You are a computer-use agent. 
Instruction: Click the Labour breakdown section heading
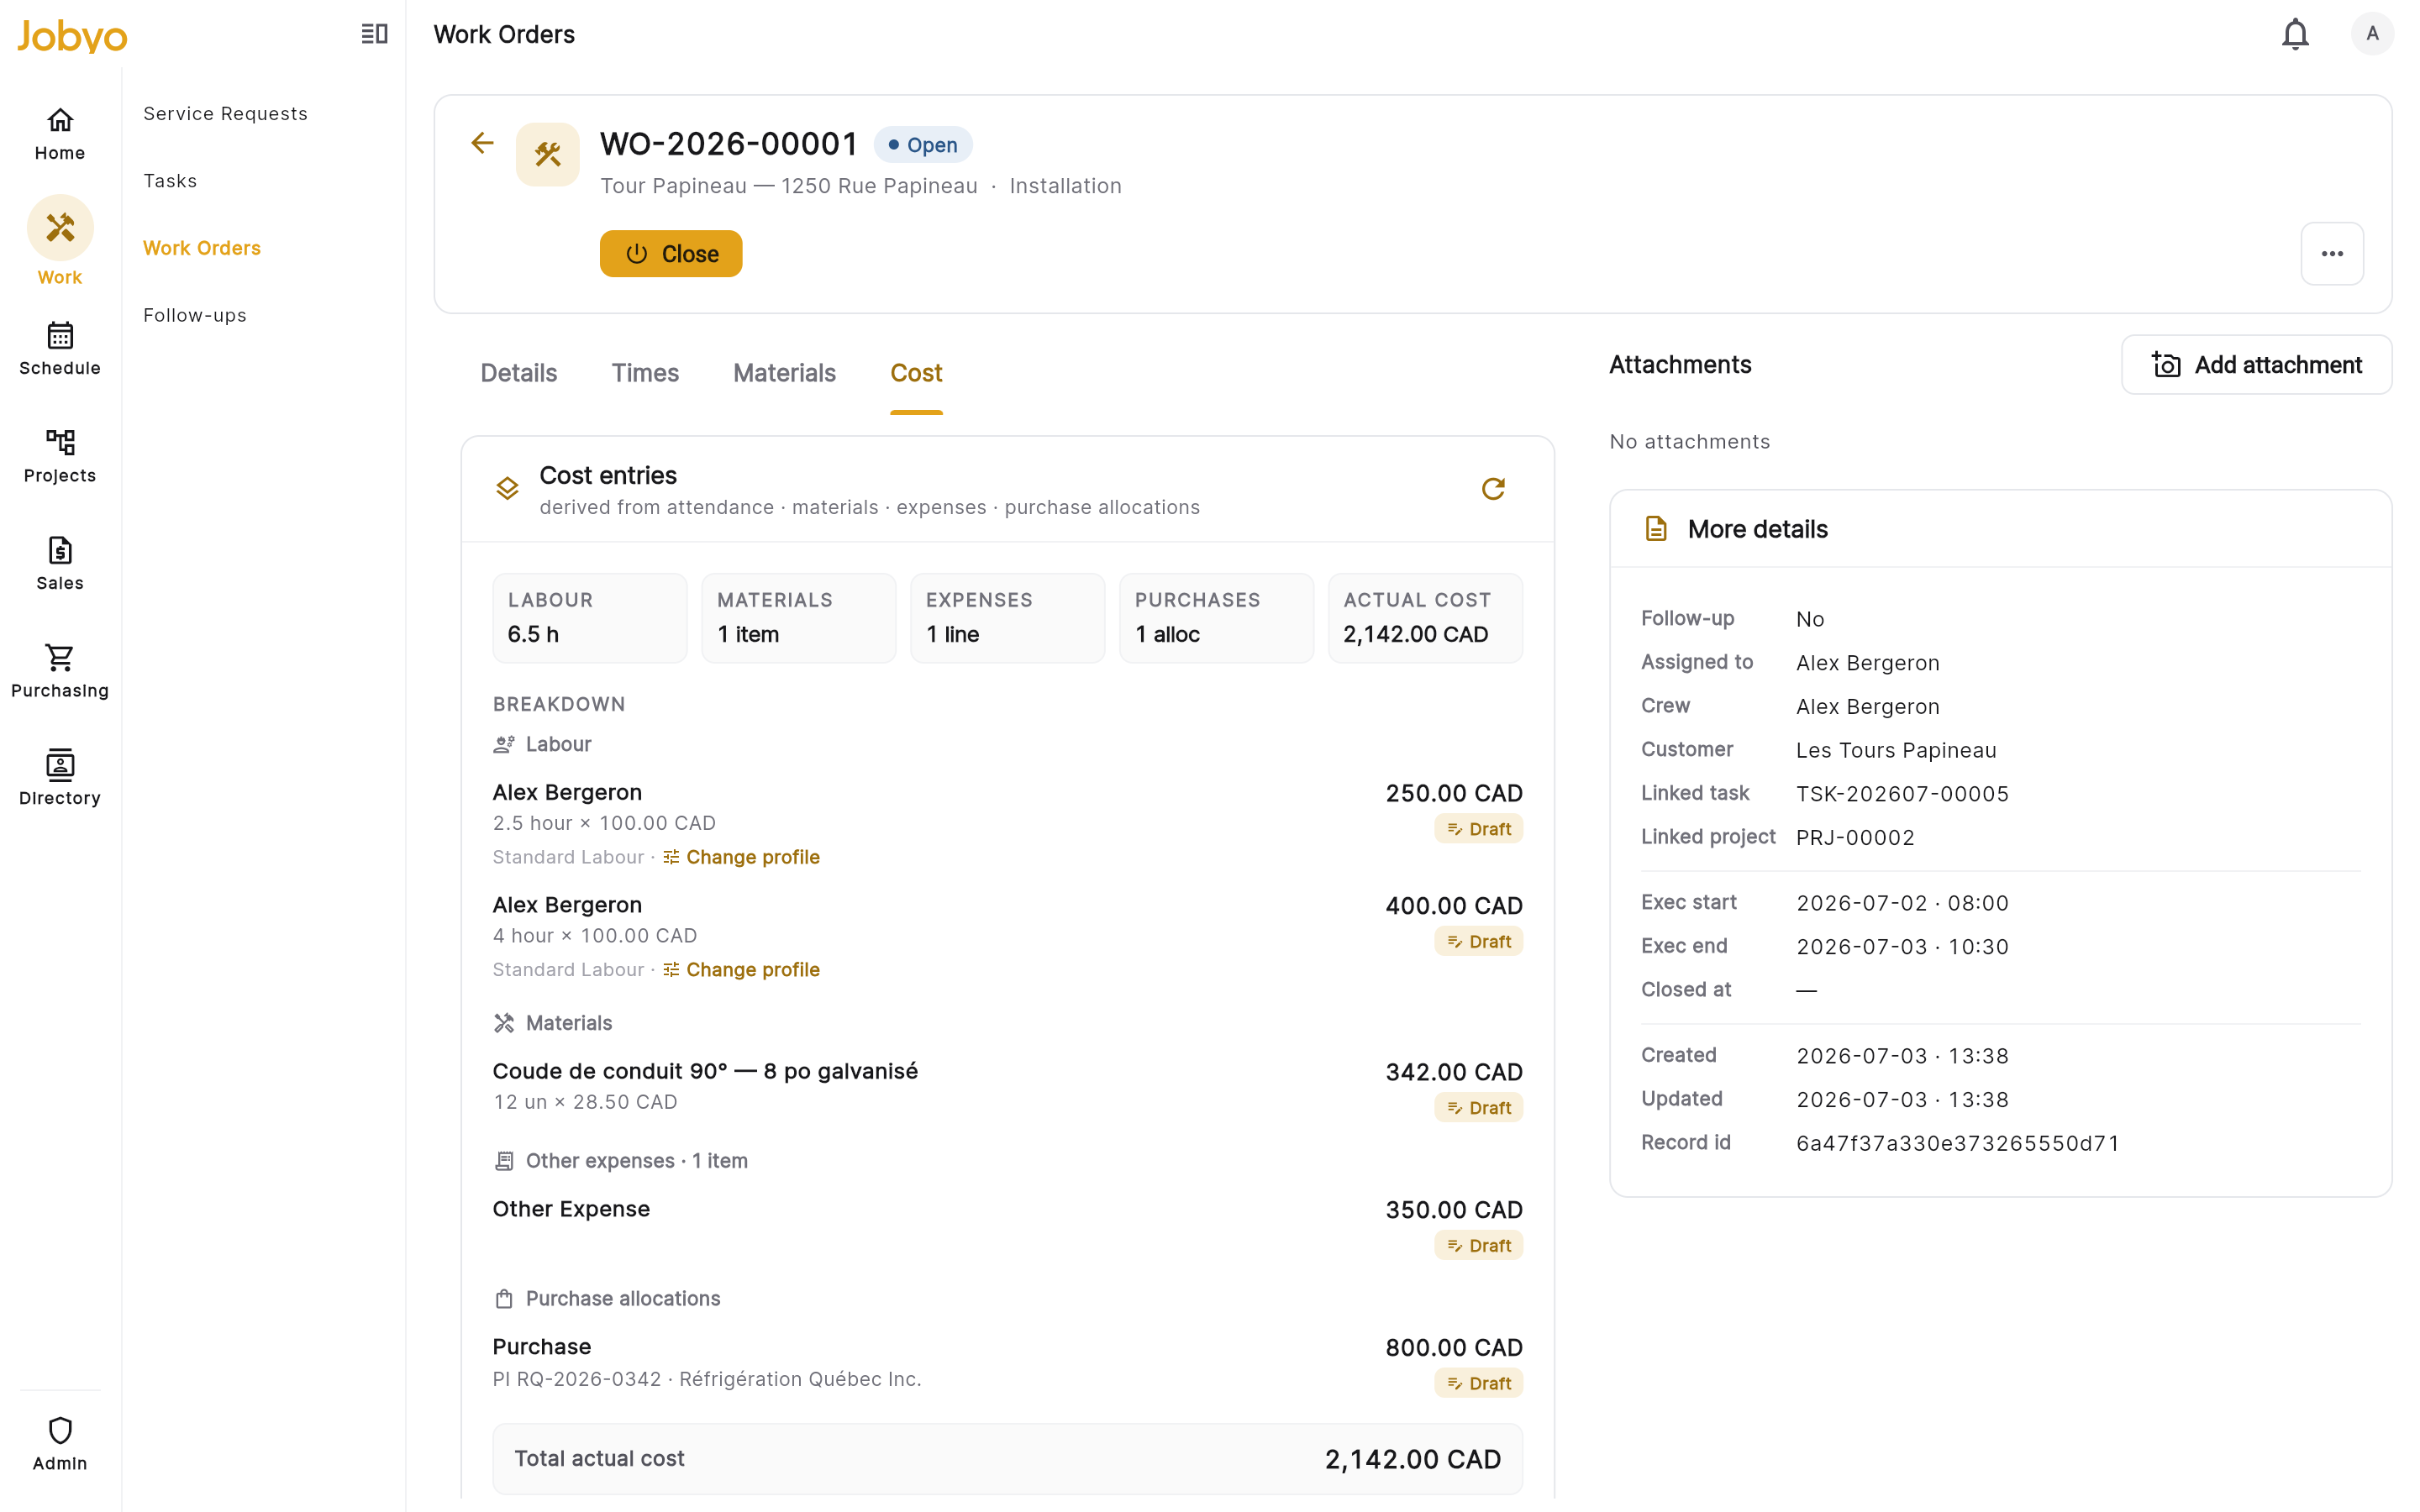[x=542, y=744]
